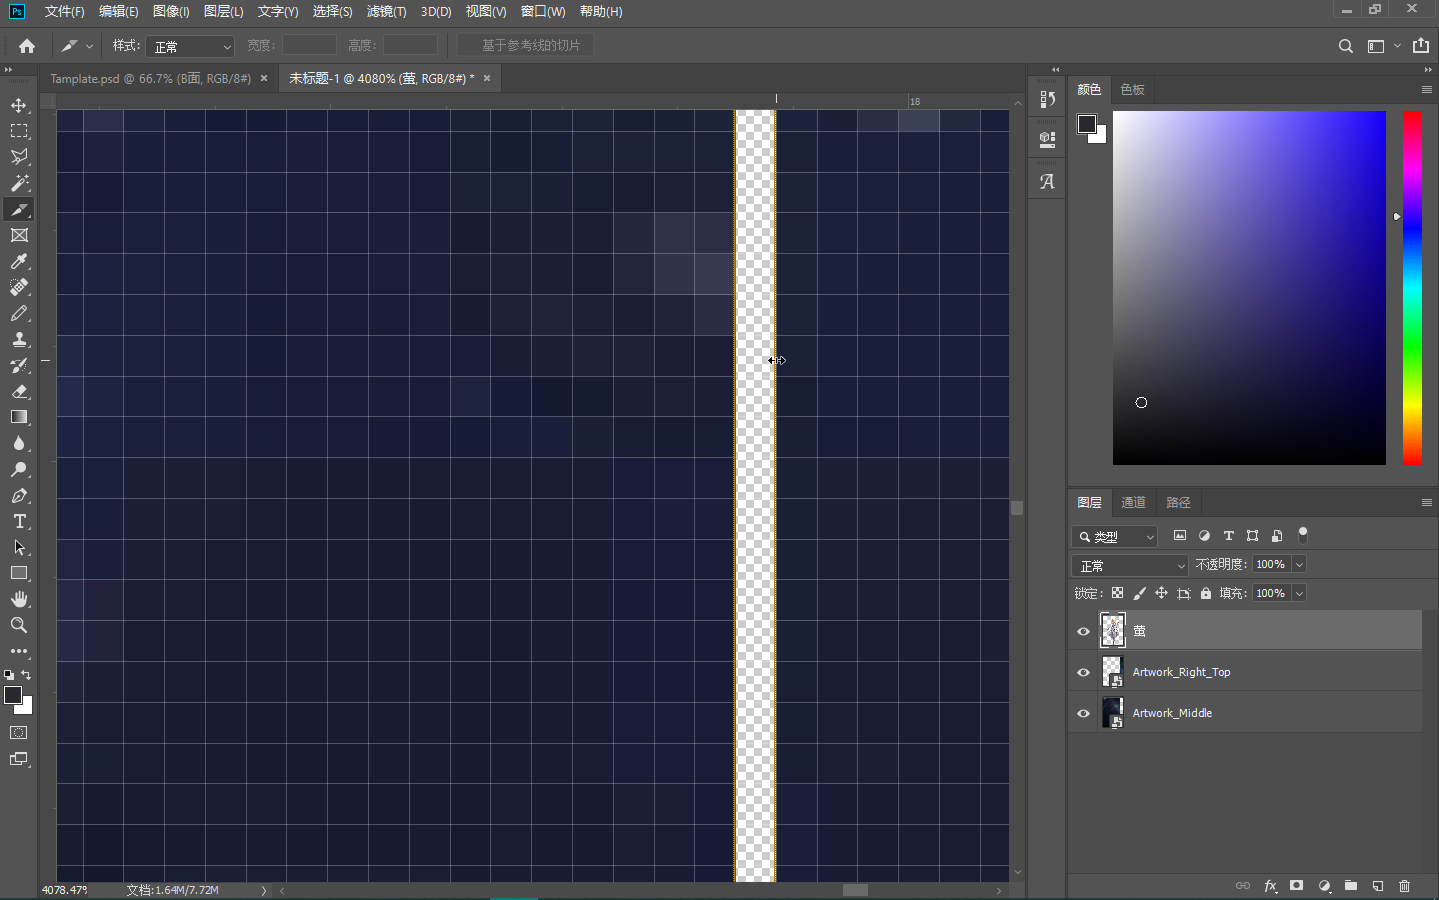Open the layer blend mode dropdown
The width and height of the screenshot is (1439, 900).
tap(1129, 565)
